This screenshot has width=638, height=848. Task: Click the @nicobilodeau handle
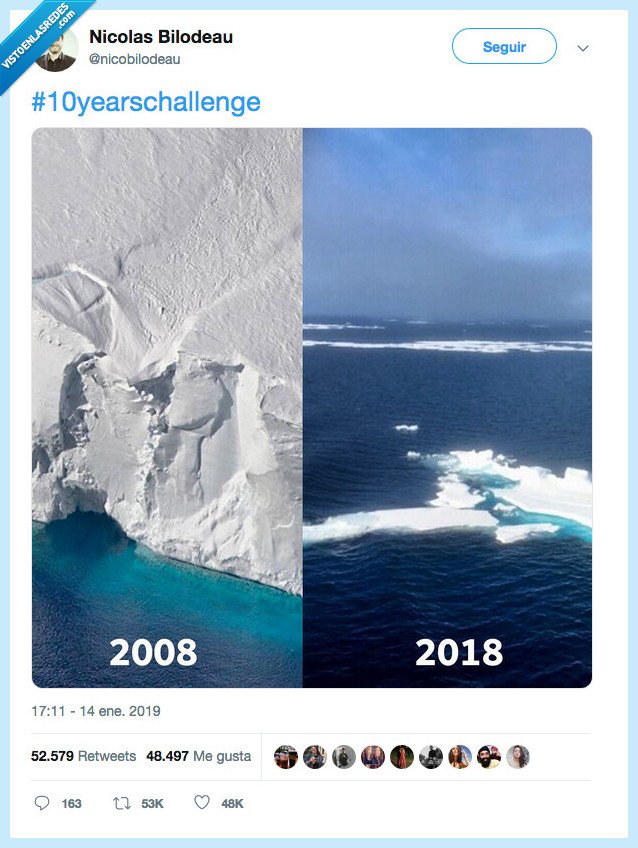pos(135,59)
